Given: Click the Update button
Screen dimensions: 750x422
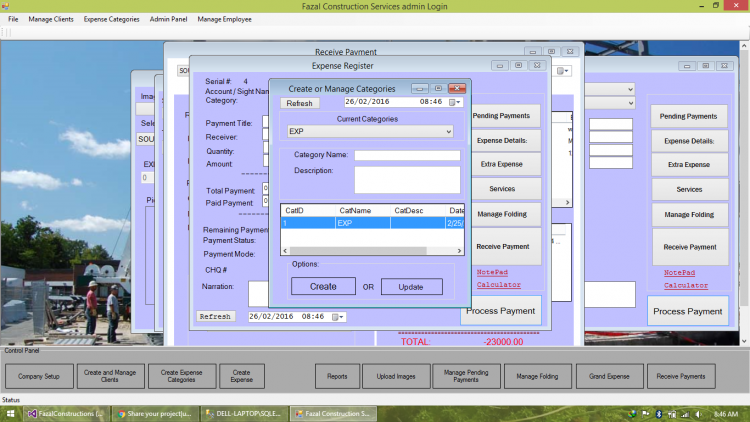Looking at the screenshot, I should (x=411, y=287).
